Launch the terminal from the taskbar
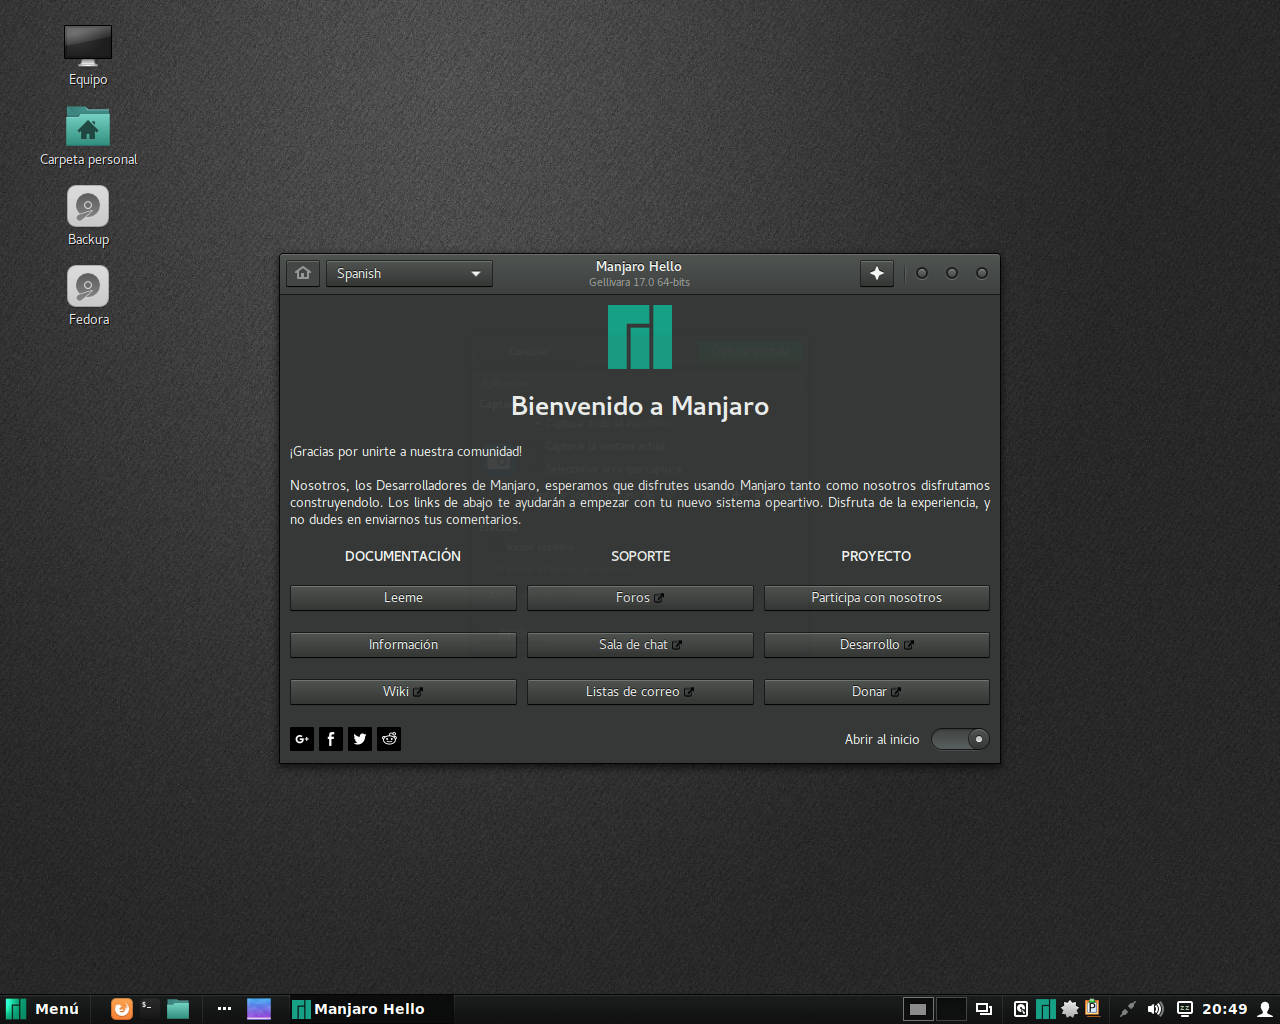The width and height of the screenshot is (1280, 1024). coord(149,1009)
